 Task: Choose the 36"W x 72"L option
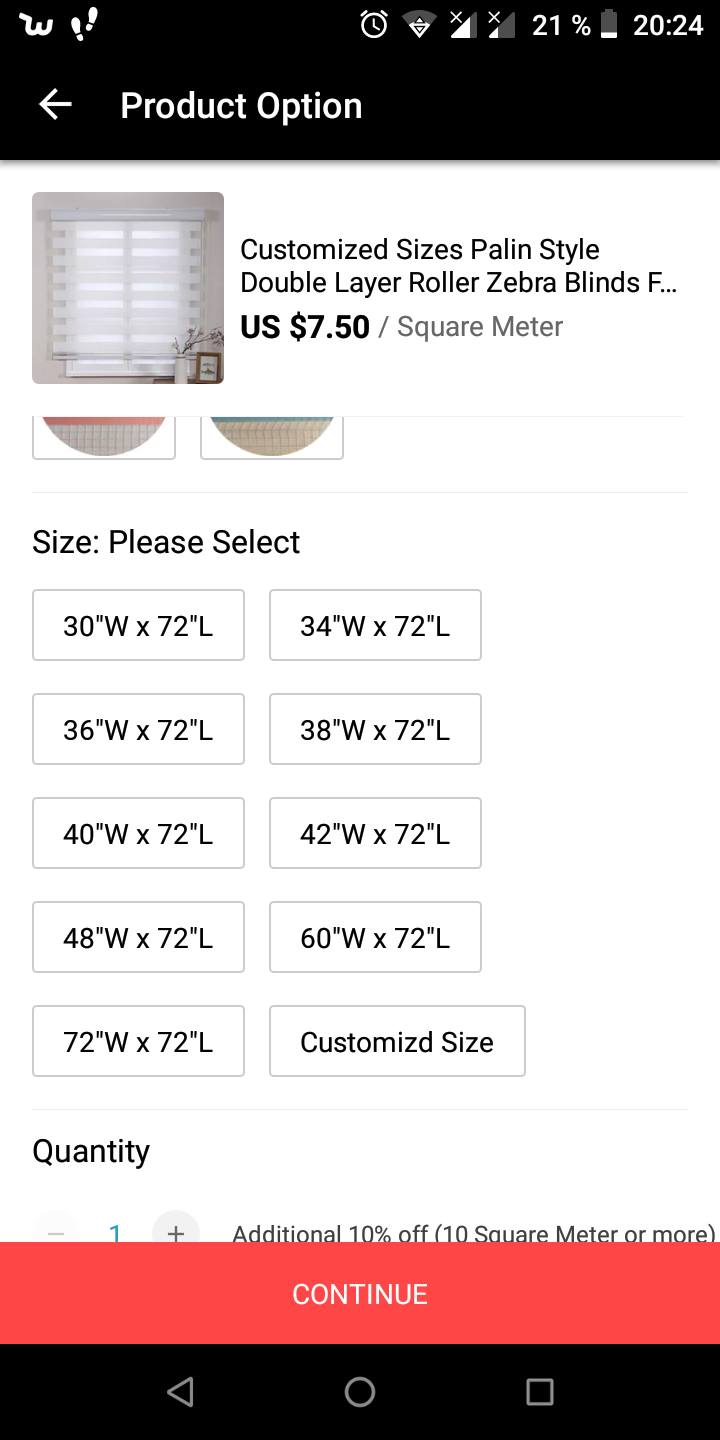[x=138, y=729]
